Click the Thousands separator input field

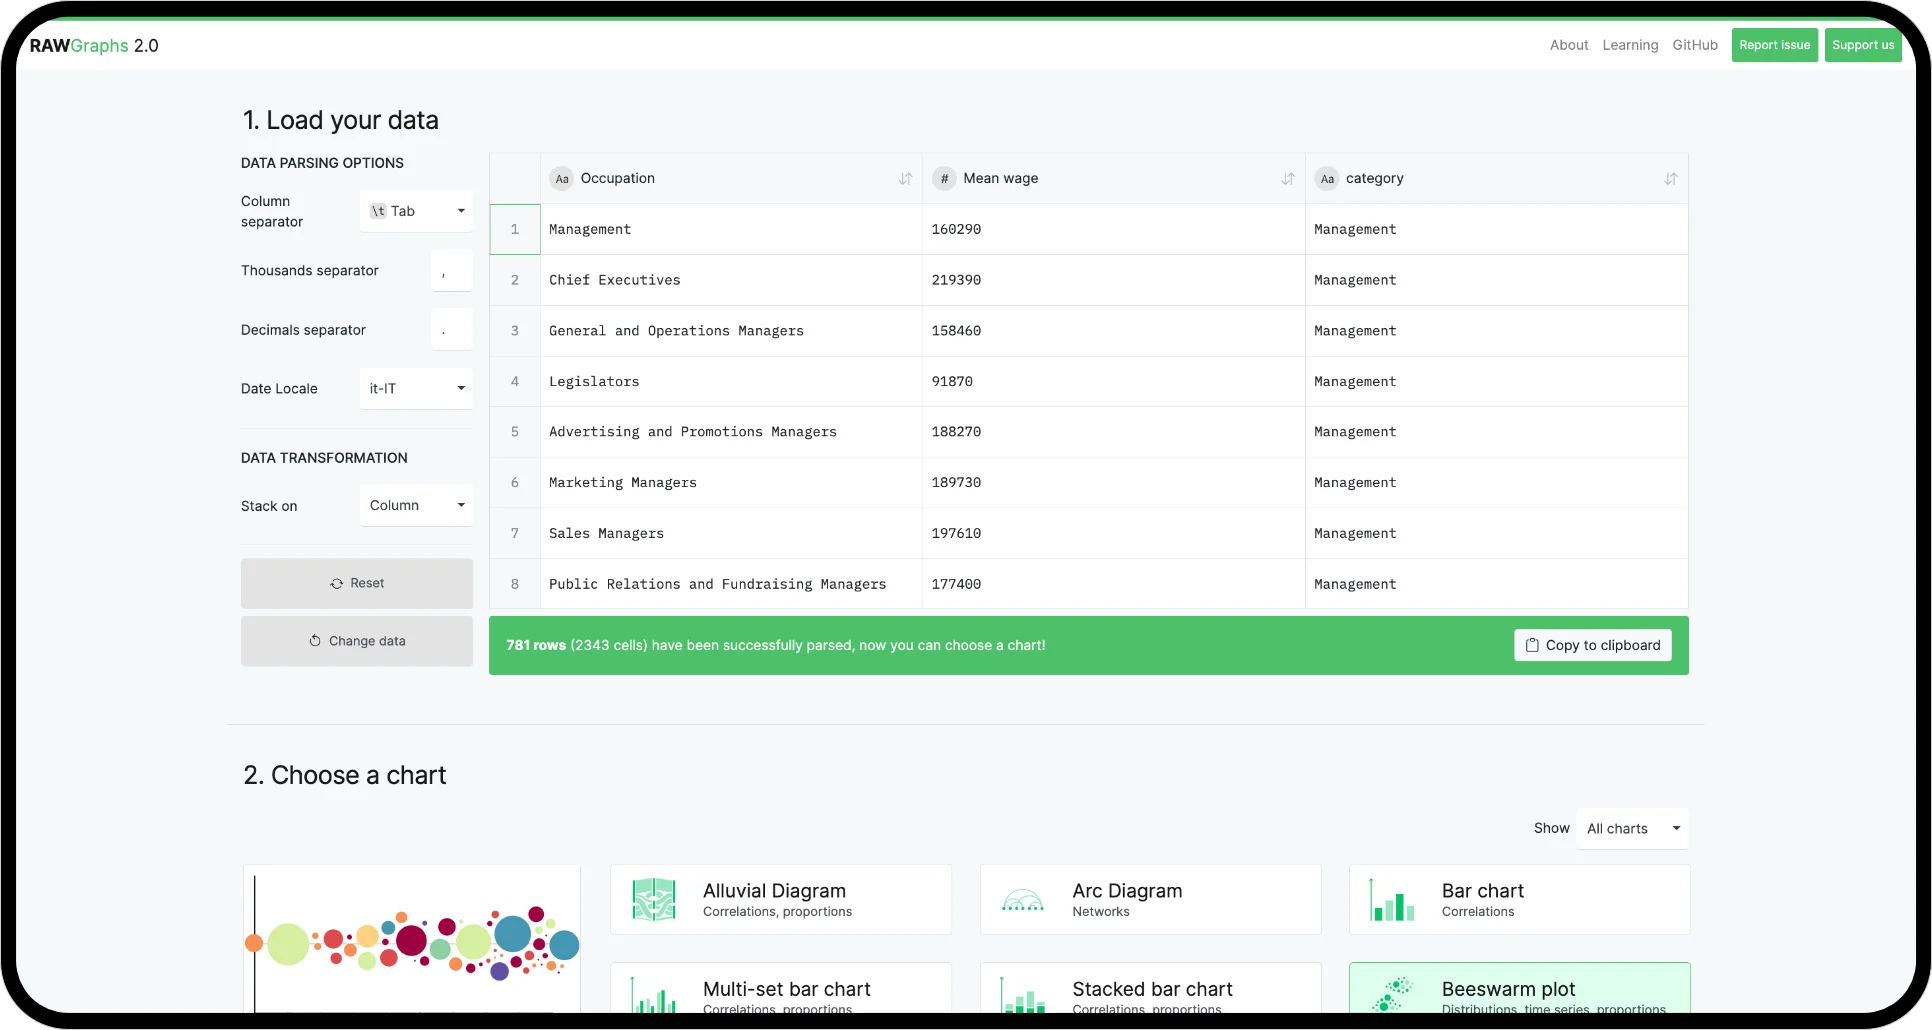452,271
